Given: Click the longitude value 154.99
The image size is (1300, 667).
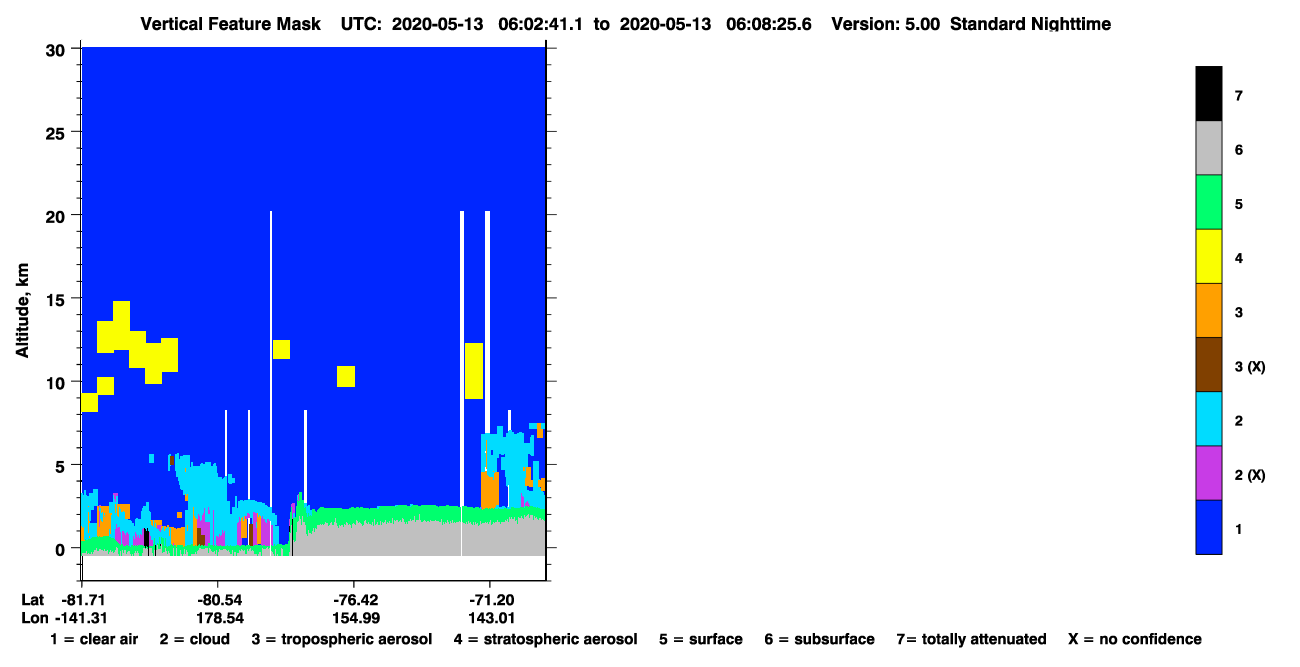Looking at the screenshot, I should pyautogui.click(x=355, y=618).
